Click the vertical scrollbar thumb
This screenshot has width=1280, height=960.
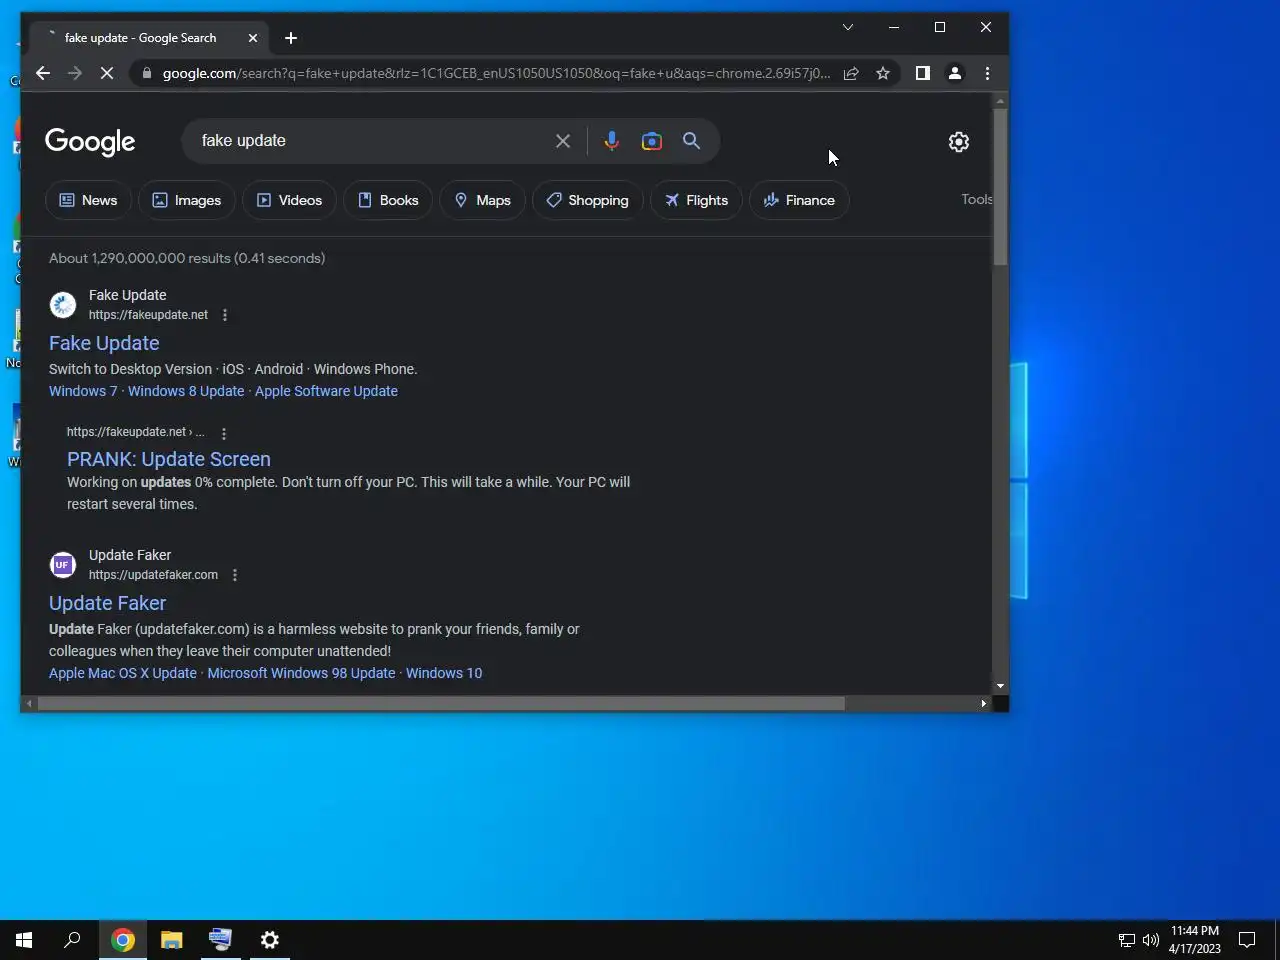[1000, 185]
